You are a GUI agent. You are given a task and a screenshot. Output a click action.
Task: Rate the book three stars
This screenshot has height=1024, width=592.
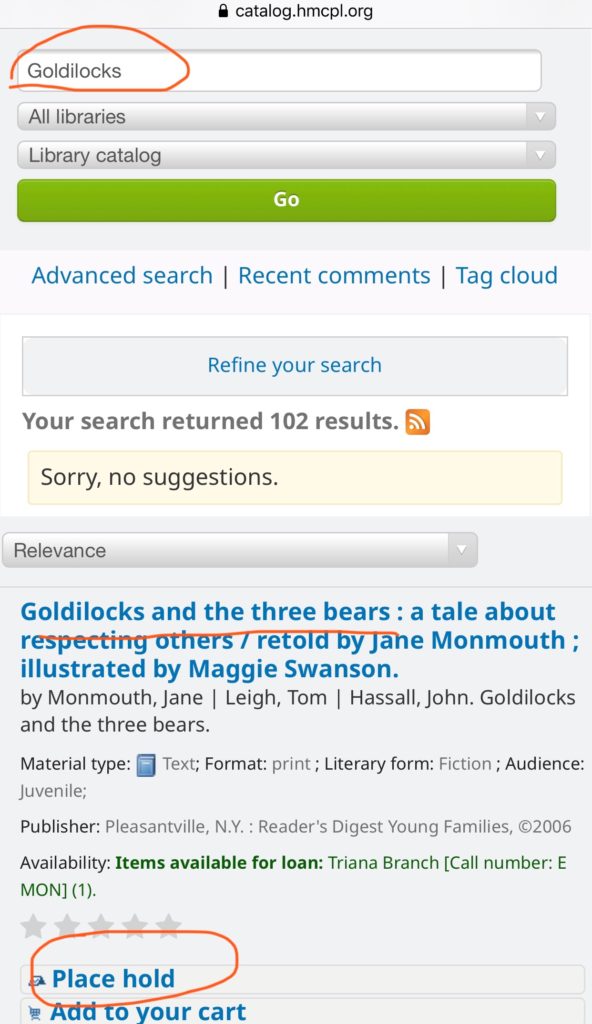pos(101,926)
